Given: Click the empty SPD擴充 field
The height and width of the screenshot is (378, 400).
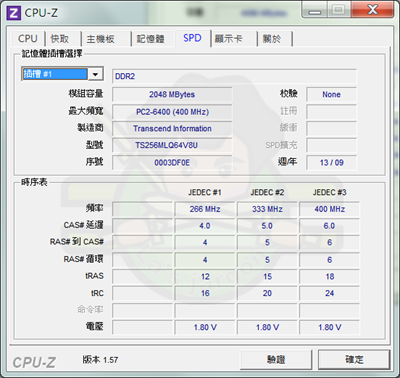Looking at the screenshot, I should click(331, 145).
